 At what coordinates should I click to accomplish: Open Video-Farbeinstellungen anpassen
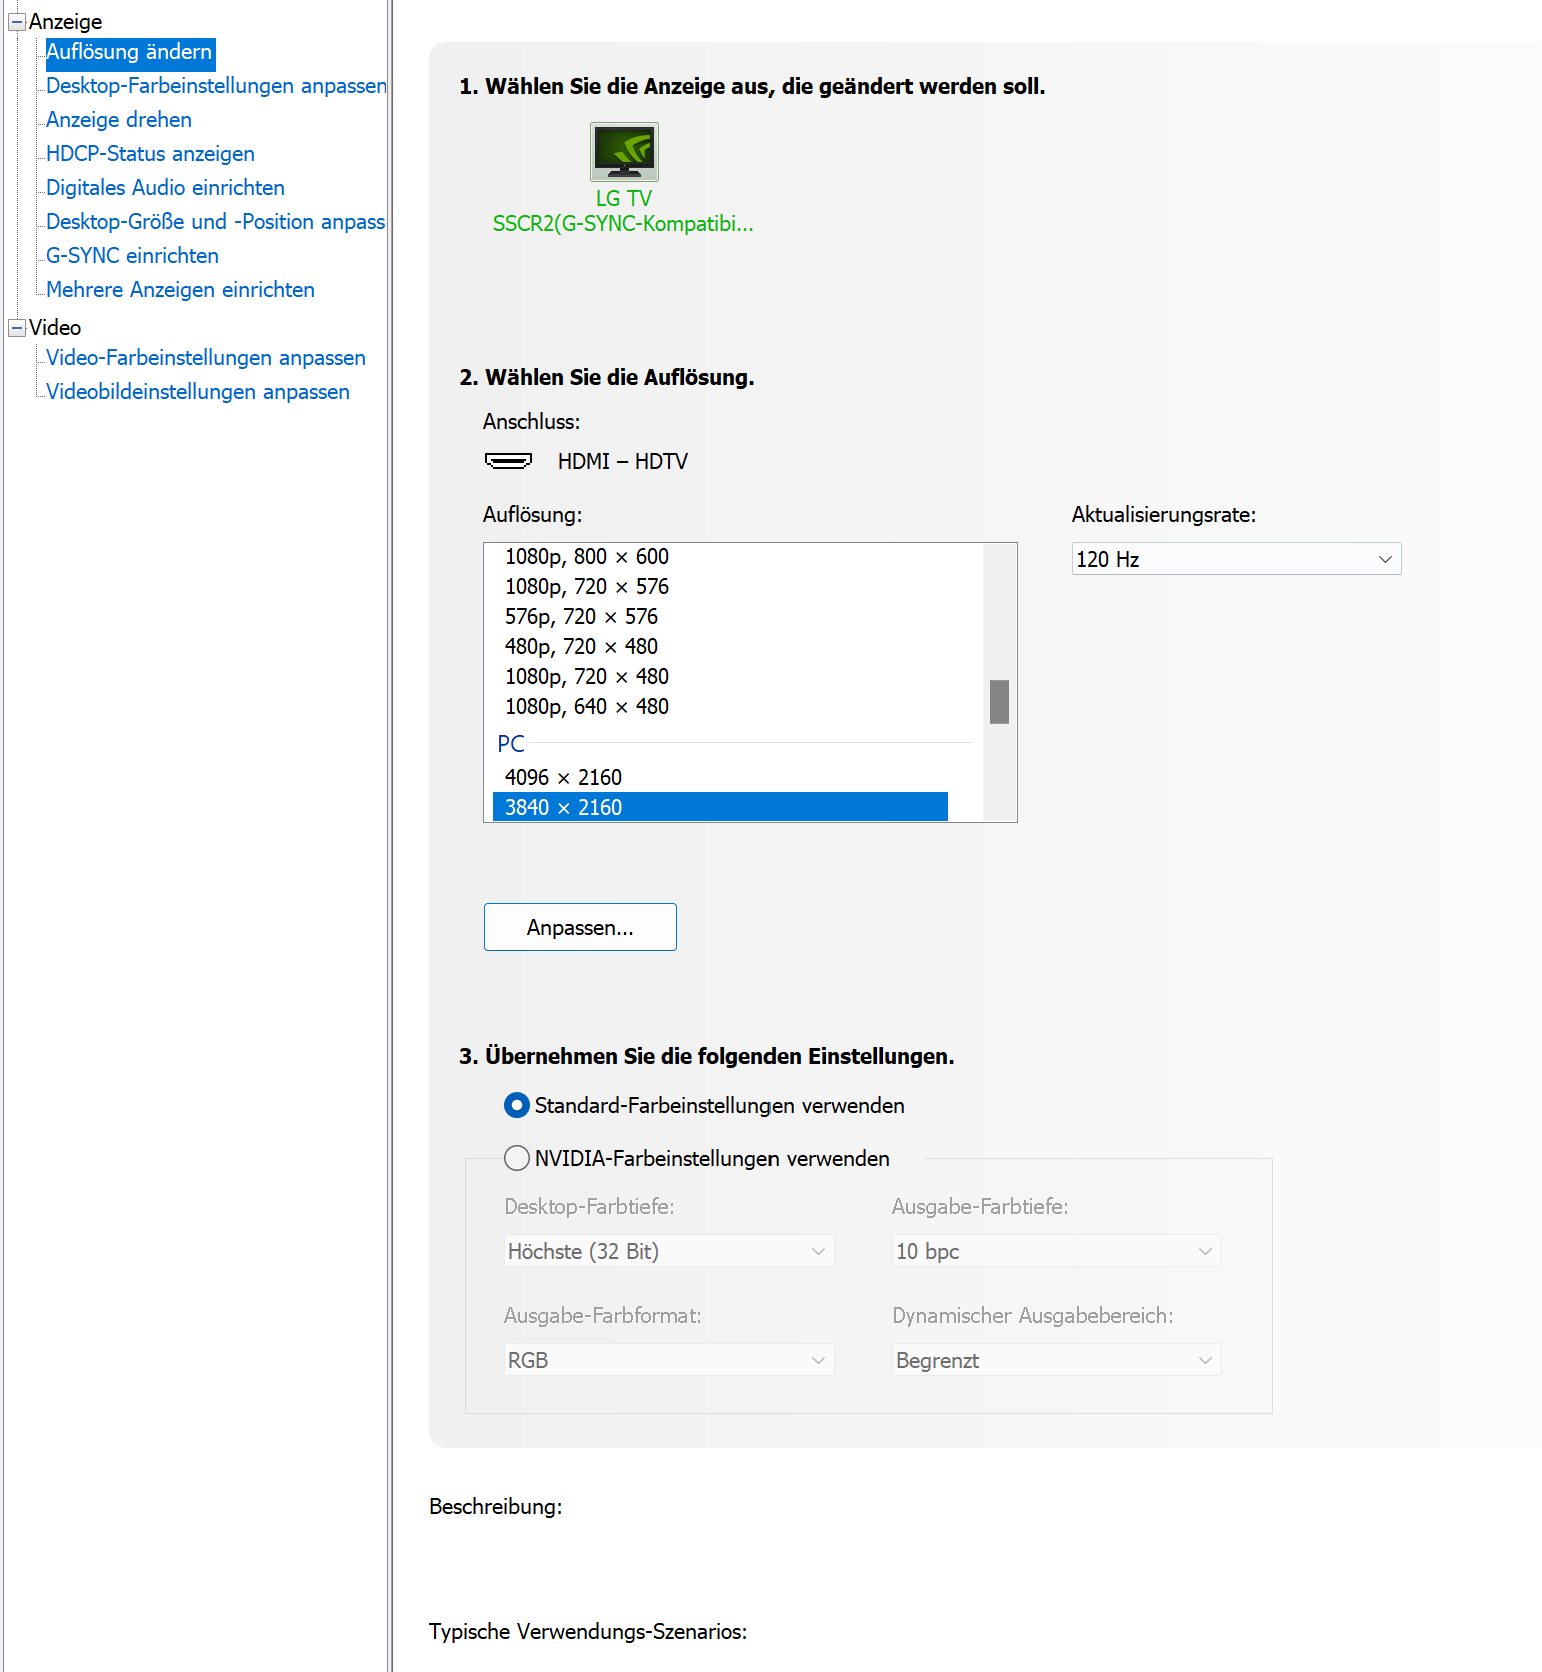pyautogui.click(x=206, y=358)
